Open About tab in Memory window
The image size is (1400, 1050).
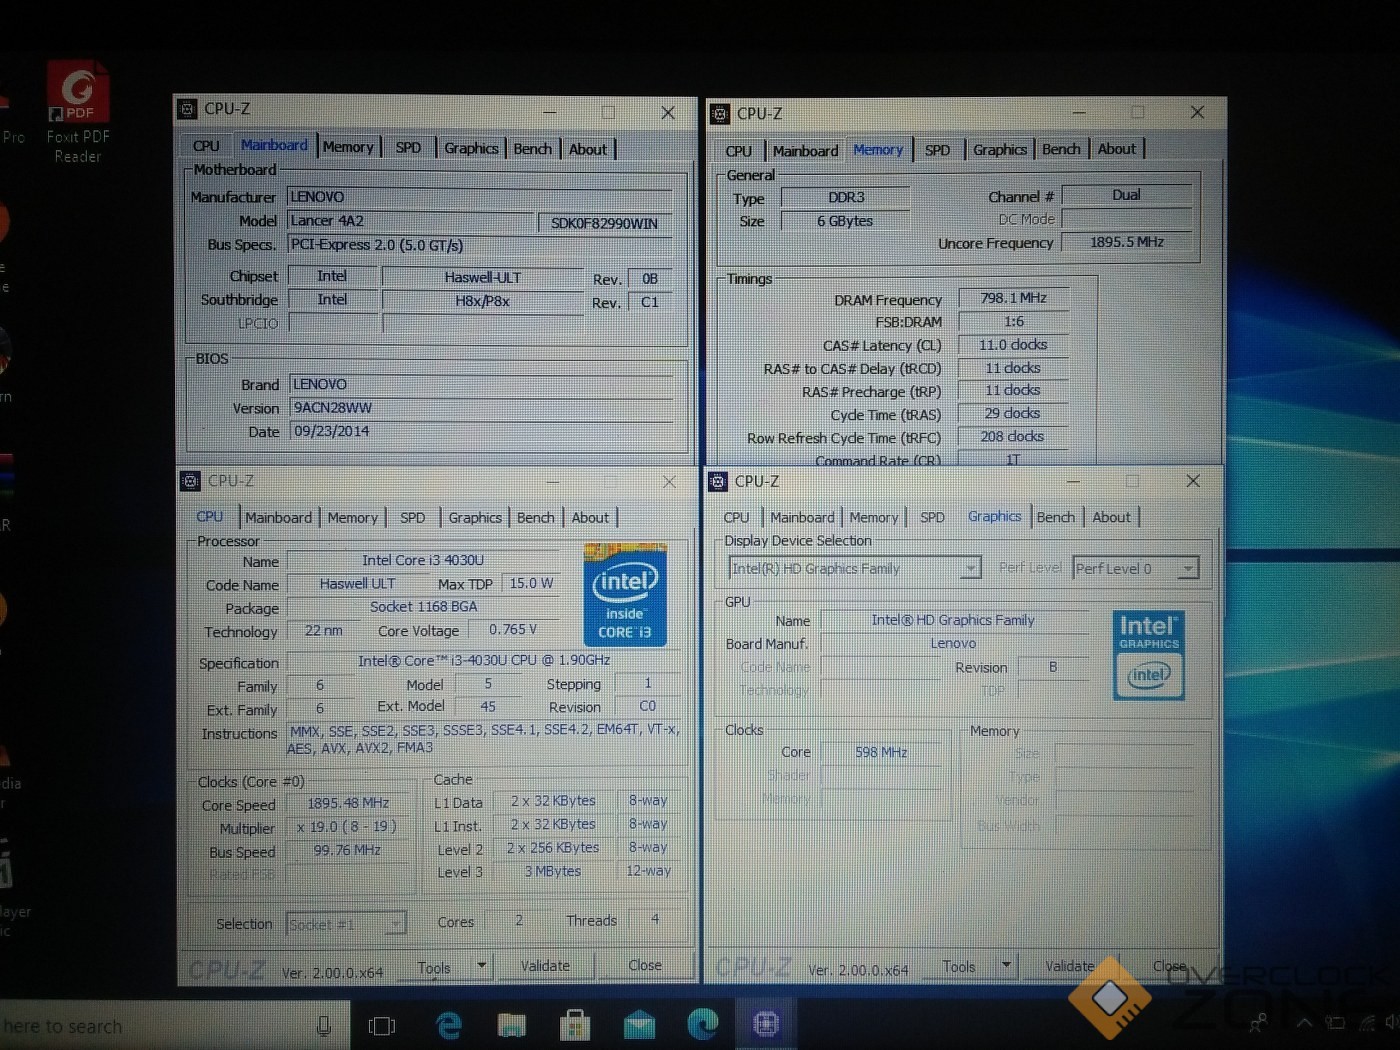[1117, 149]
